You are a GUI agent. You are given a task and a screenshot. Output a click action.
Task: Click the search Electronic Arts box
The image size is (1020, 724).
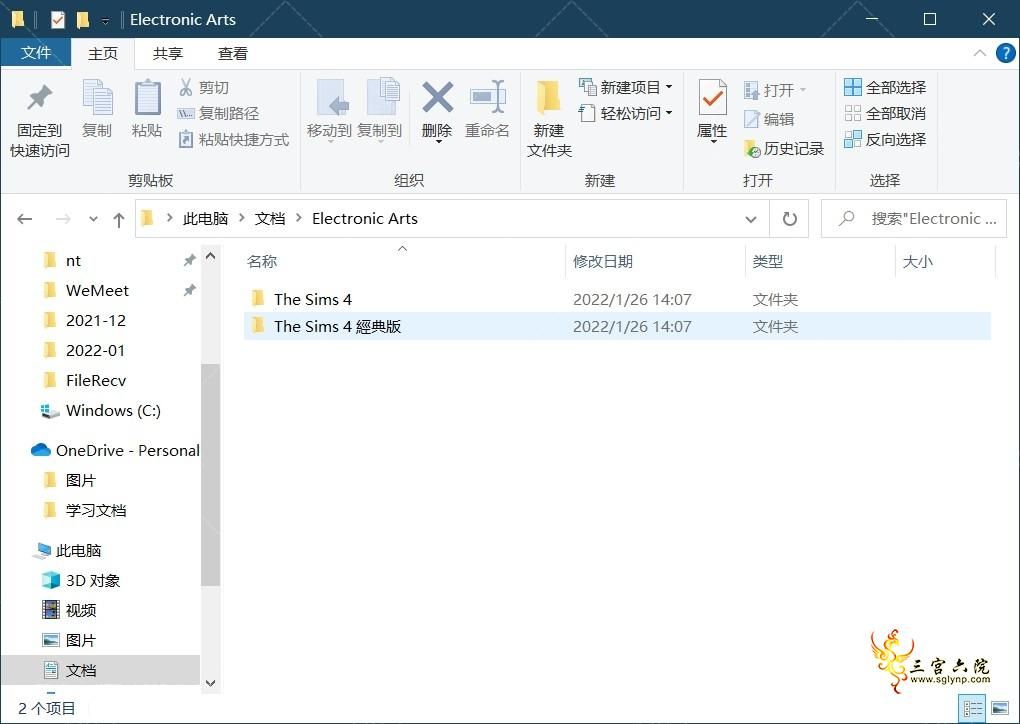pyautogui.click(x=914, y=219)
